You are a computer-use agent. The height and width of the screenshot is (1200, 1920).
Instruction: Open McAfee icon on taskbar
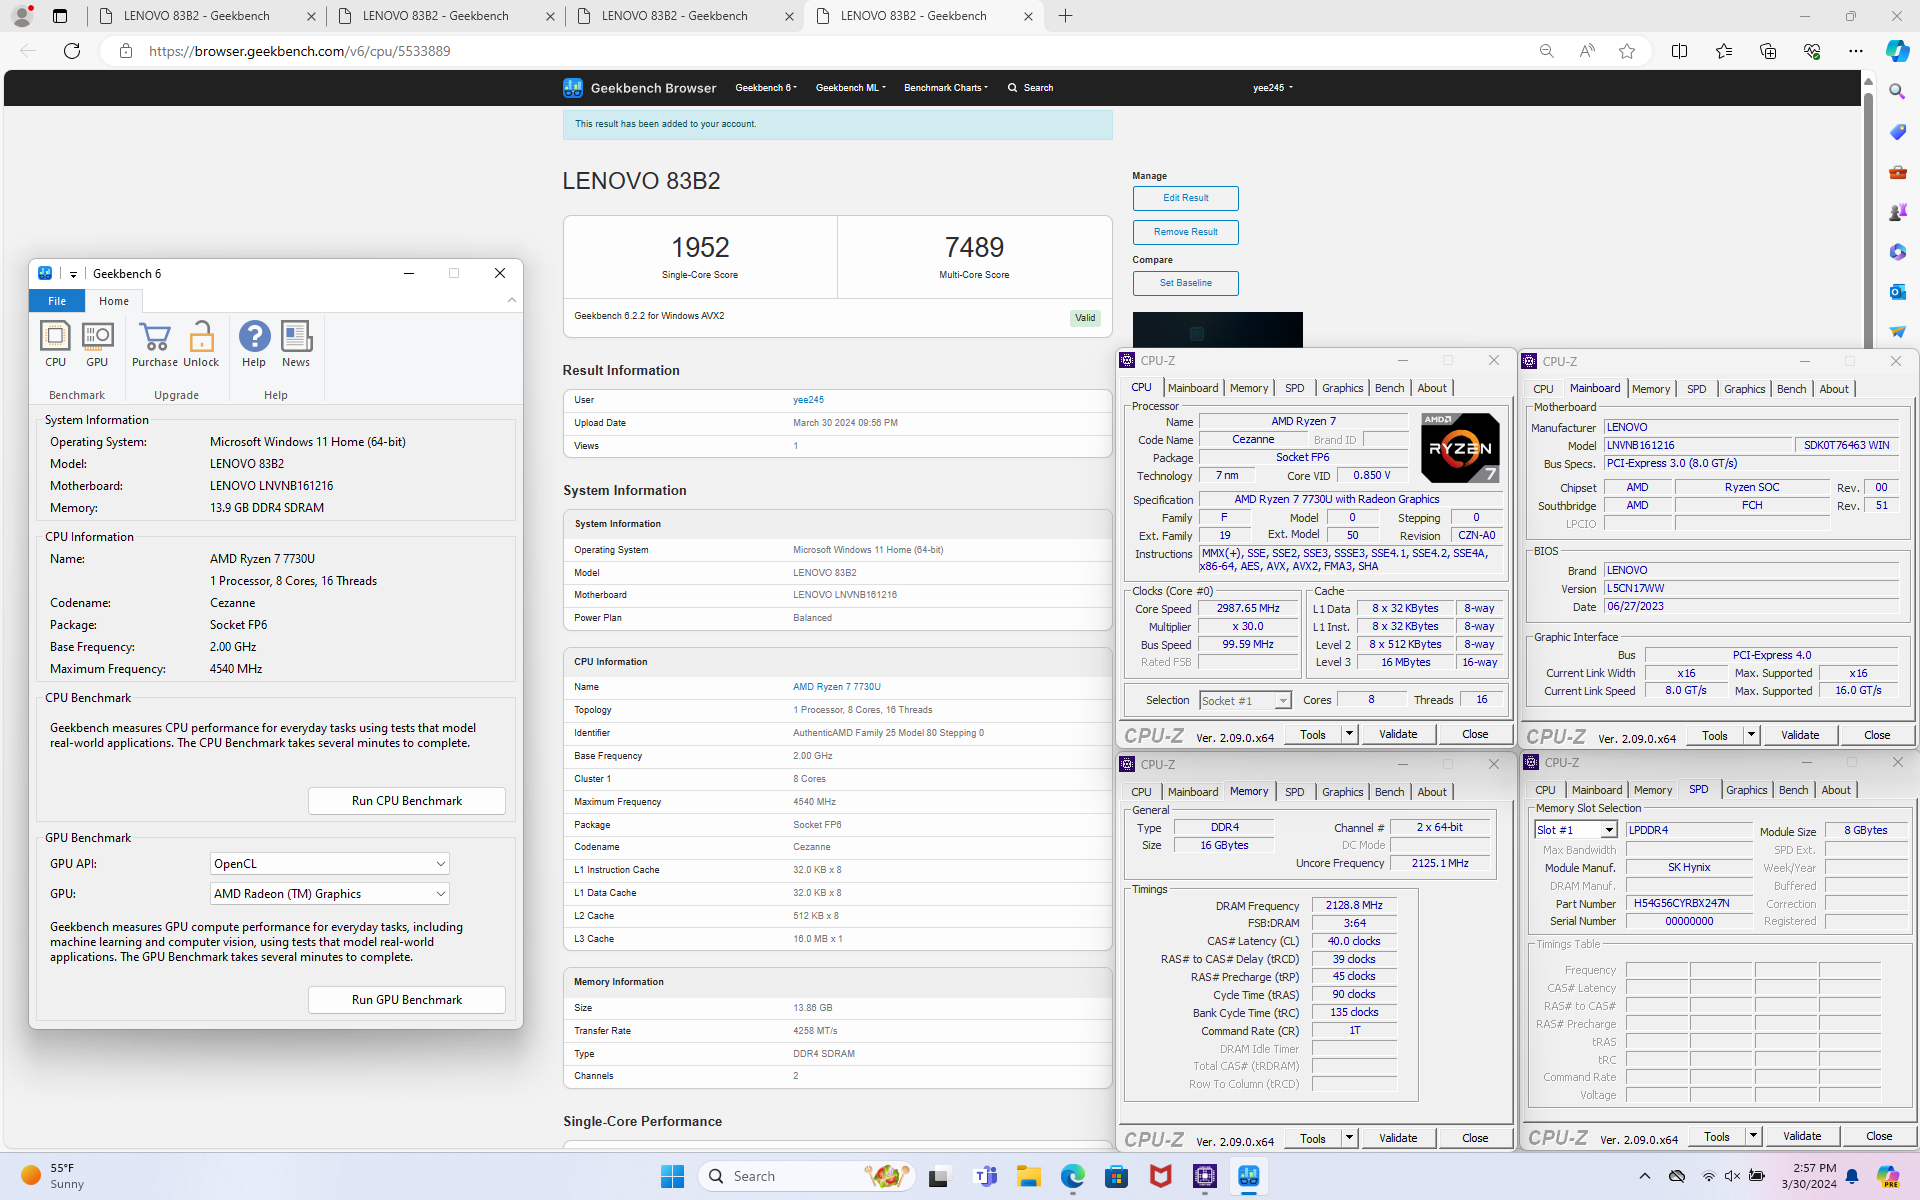[1161, 1176]
